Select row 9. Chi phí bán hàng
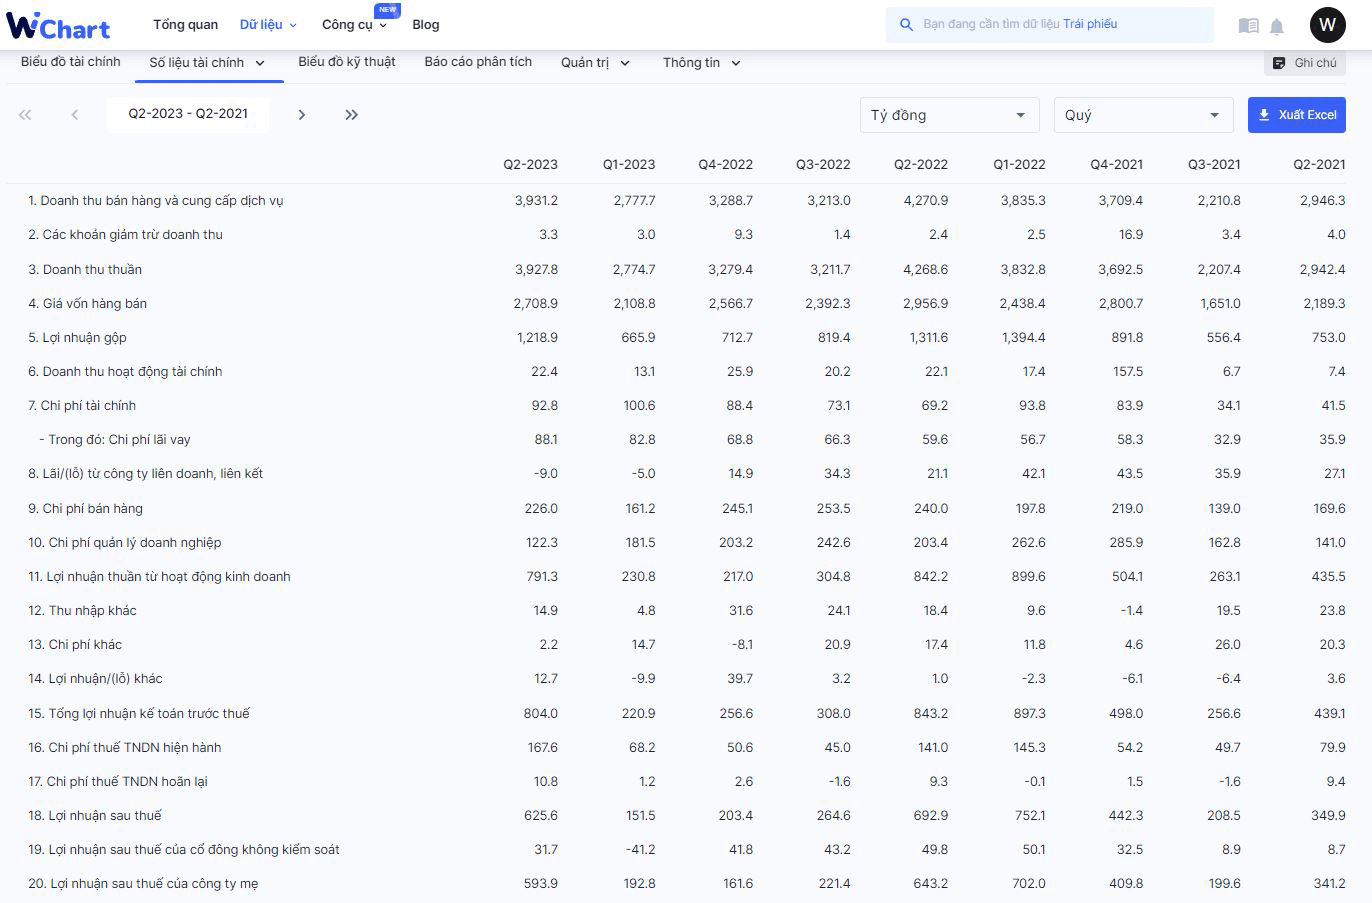 pos(85,509)
